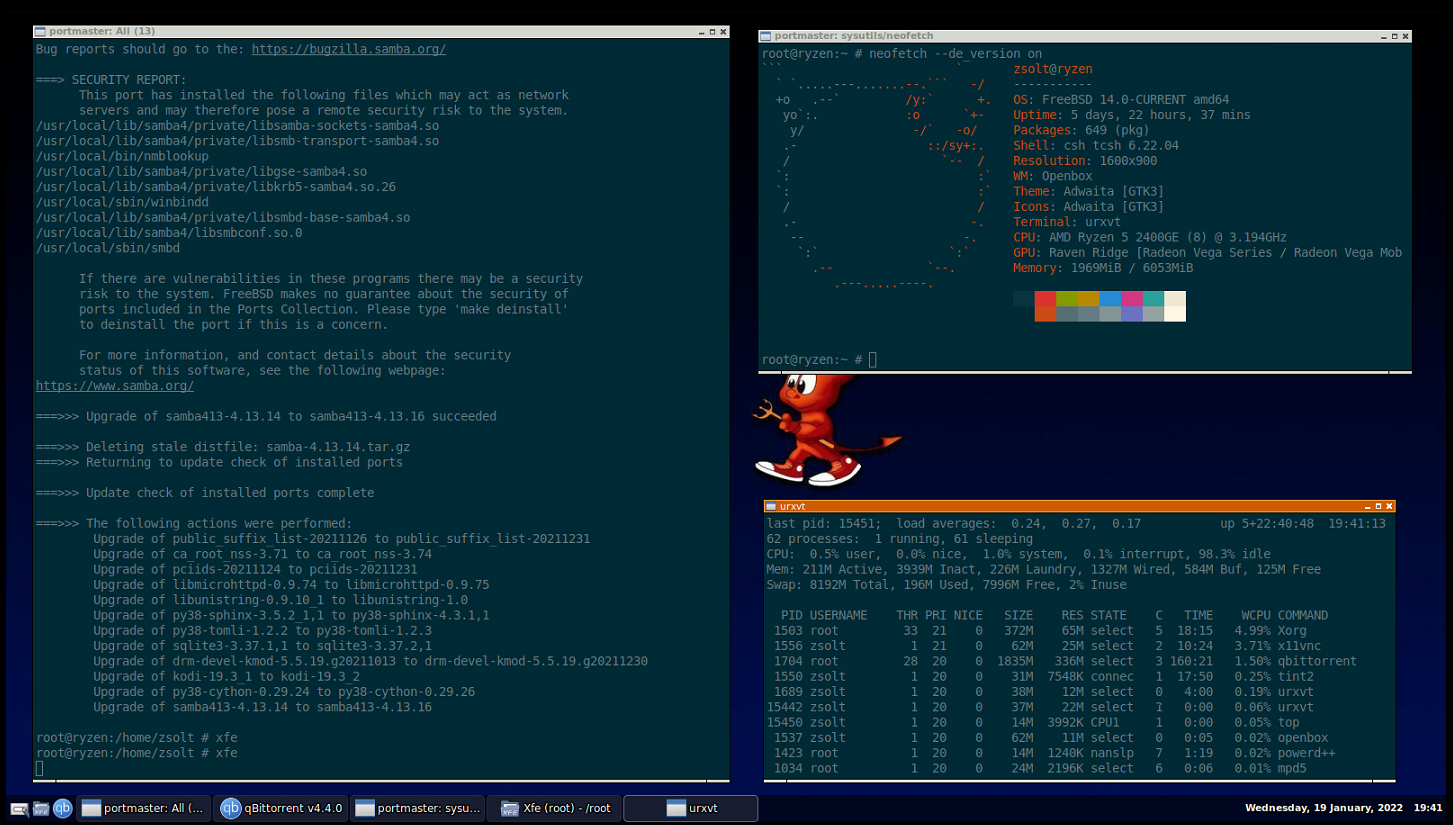Pick the blue swatch in the neofetch palette
This screenshot has width=1453, height=825.
point(1110,299)
